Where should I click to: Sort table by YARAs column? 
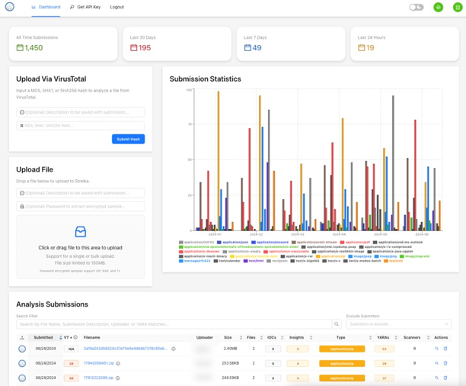pyautogui.click(x=386, y=338)
